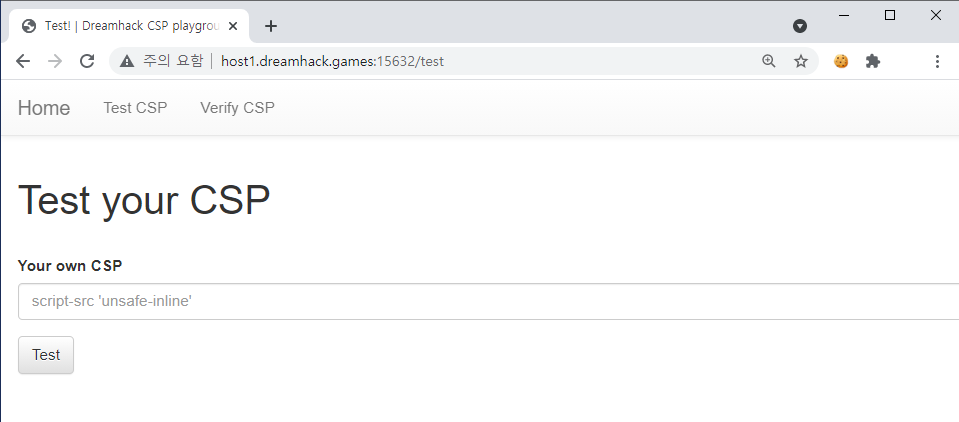Image resolution: width=959 pixels, height=422 pixels.
Task: Open the Verify CSP nav link
Action: pyautogui.click(x=237, y=108)
